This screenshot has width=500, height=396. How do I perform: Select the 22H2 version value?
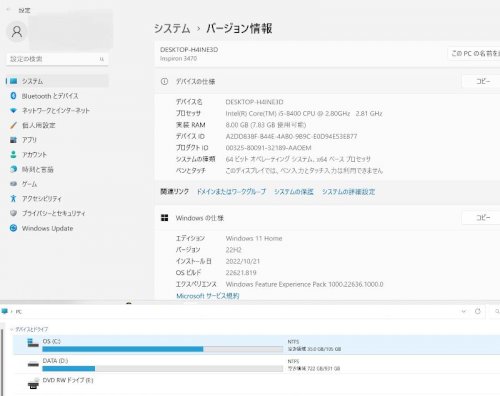coord(233,250)
